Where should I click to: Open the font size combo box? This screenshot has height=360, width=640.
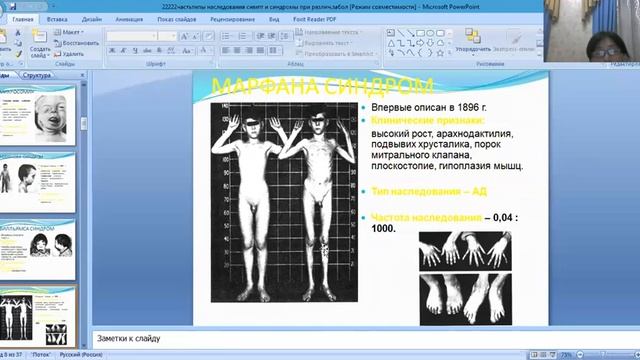(x=167, y=36)
